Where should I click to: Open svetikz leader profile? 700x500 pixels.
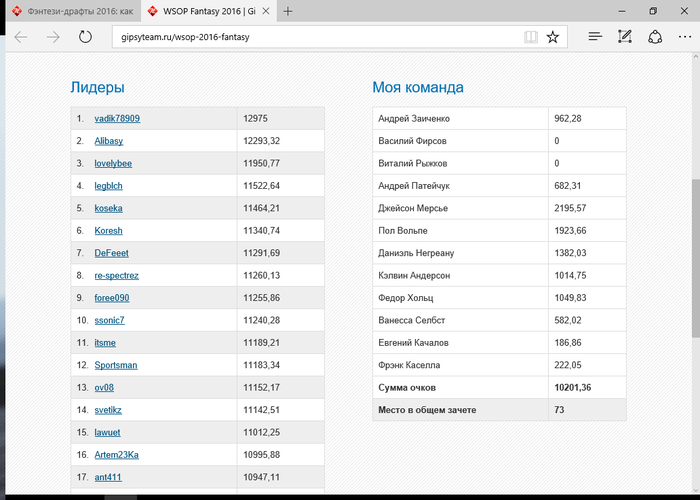click(108, 410)
